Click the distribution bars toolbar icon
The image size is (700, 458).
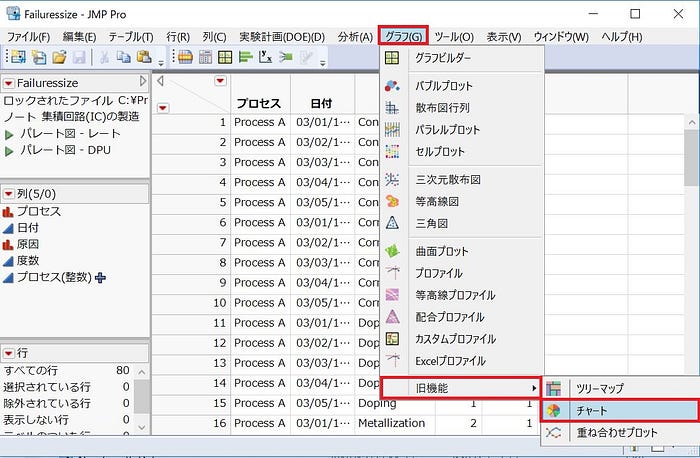pyautogui.click(x=246, y=57)
